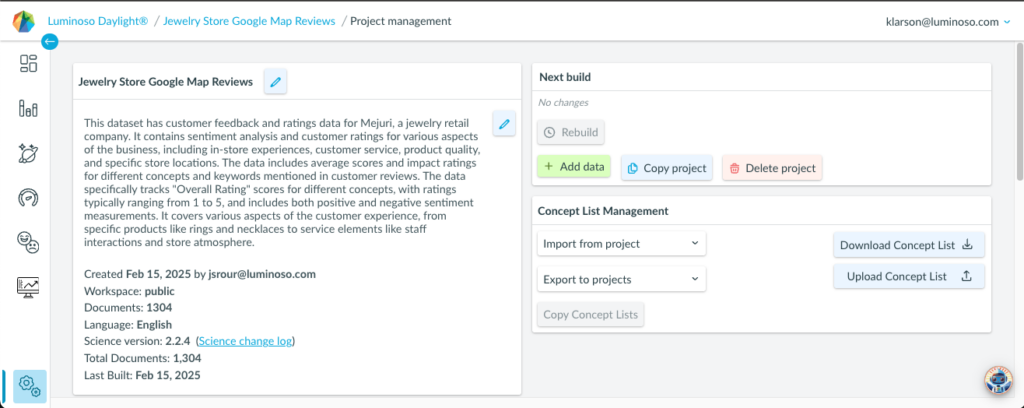Image resolution: width=1024 pixels, height=408 pixels.
Task: Click the Language: English text
Action: pyautogui.click(x=128, y=324)
